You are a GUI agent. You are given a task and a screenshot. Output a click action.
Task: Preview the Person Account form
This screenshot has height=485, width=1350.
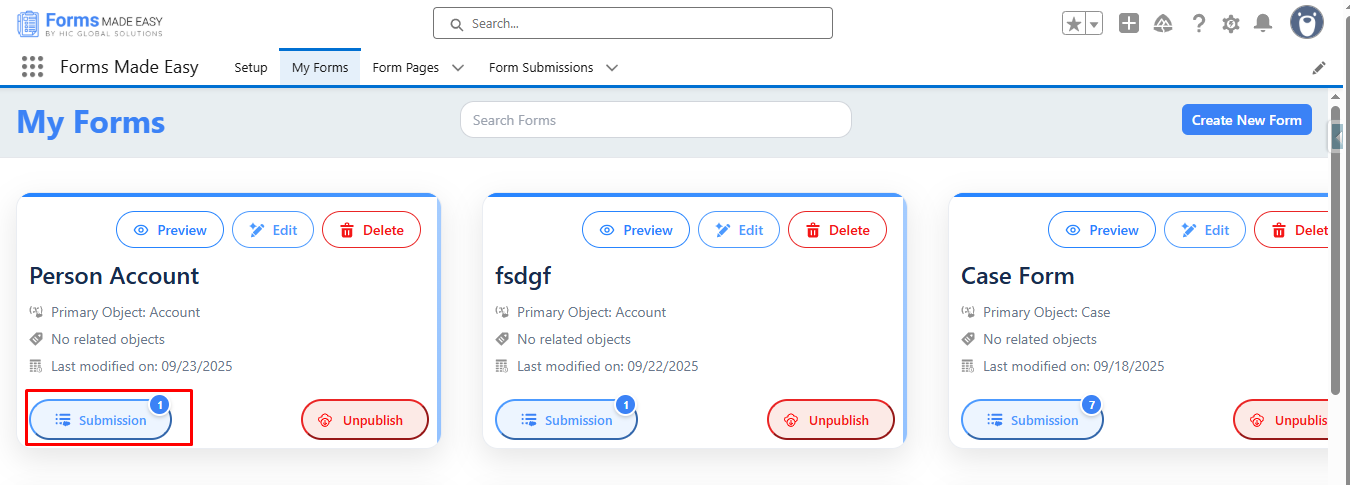170,230
